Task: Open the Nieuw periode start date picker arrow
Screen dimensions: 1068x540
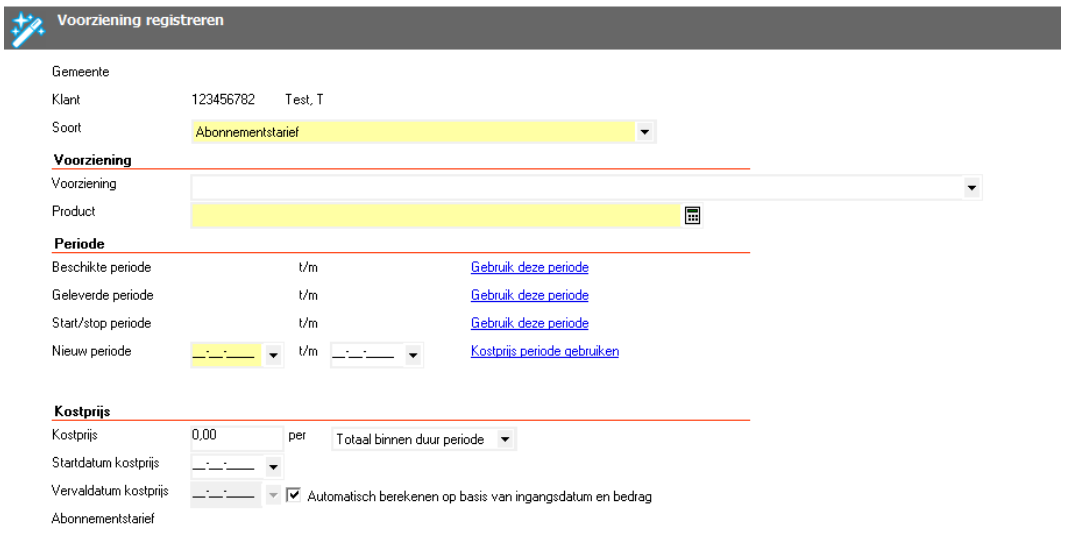Action: [273, 354]
